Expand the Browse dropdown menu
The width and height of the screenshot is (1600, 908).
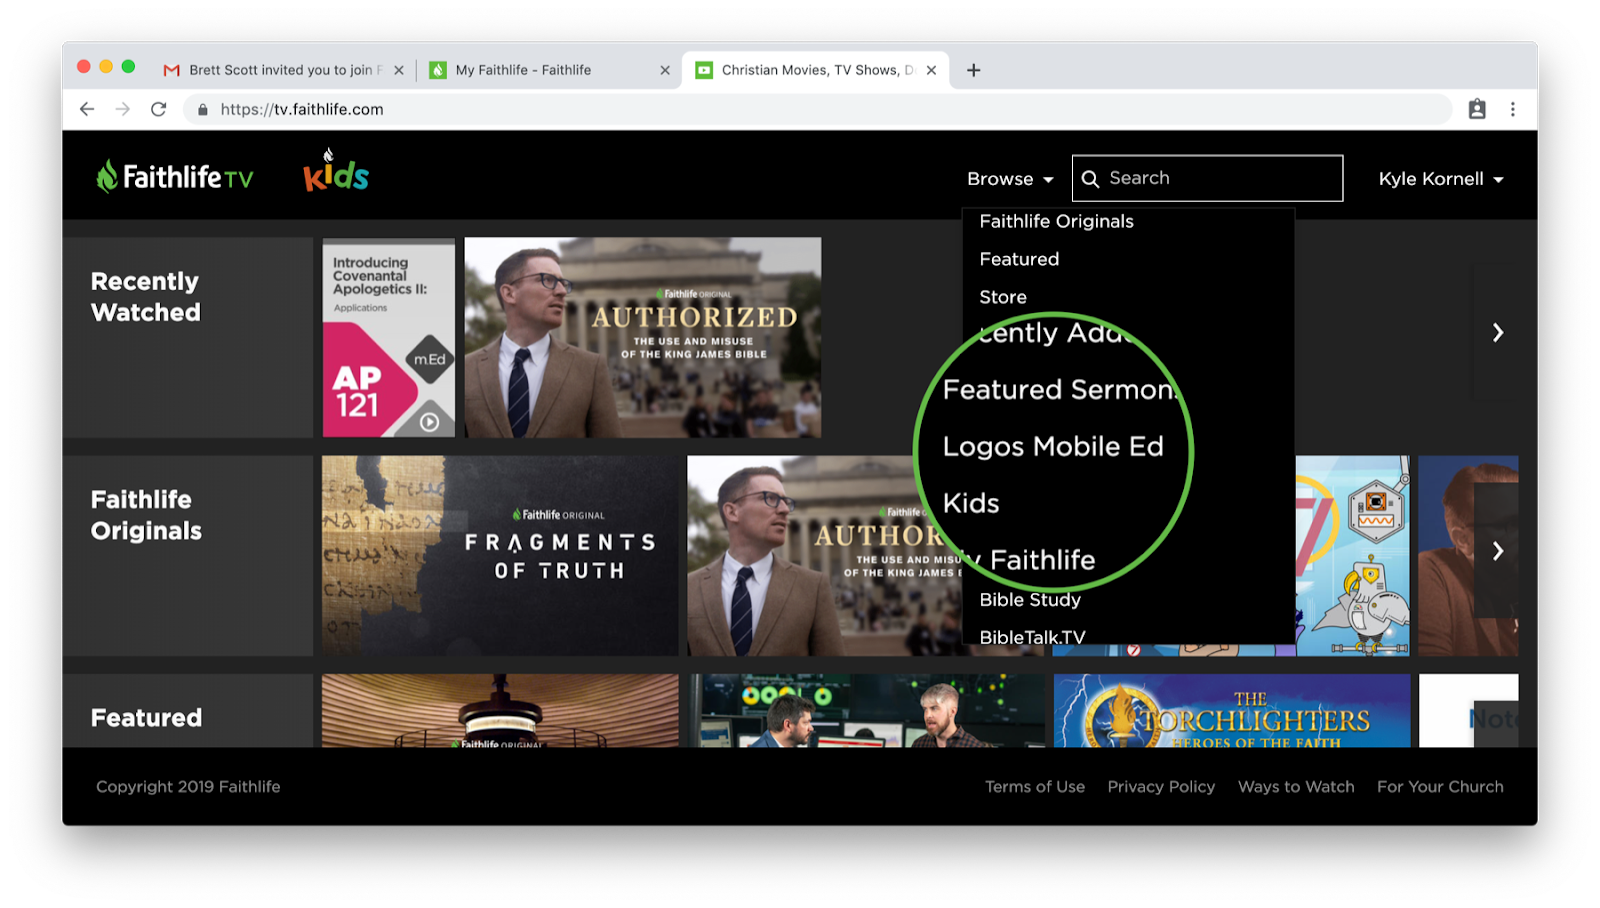click(x=1010, y=179)
